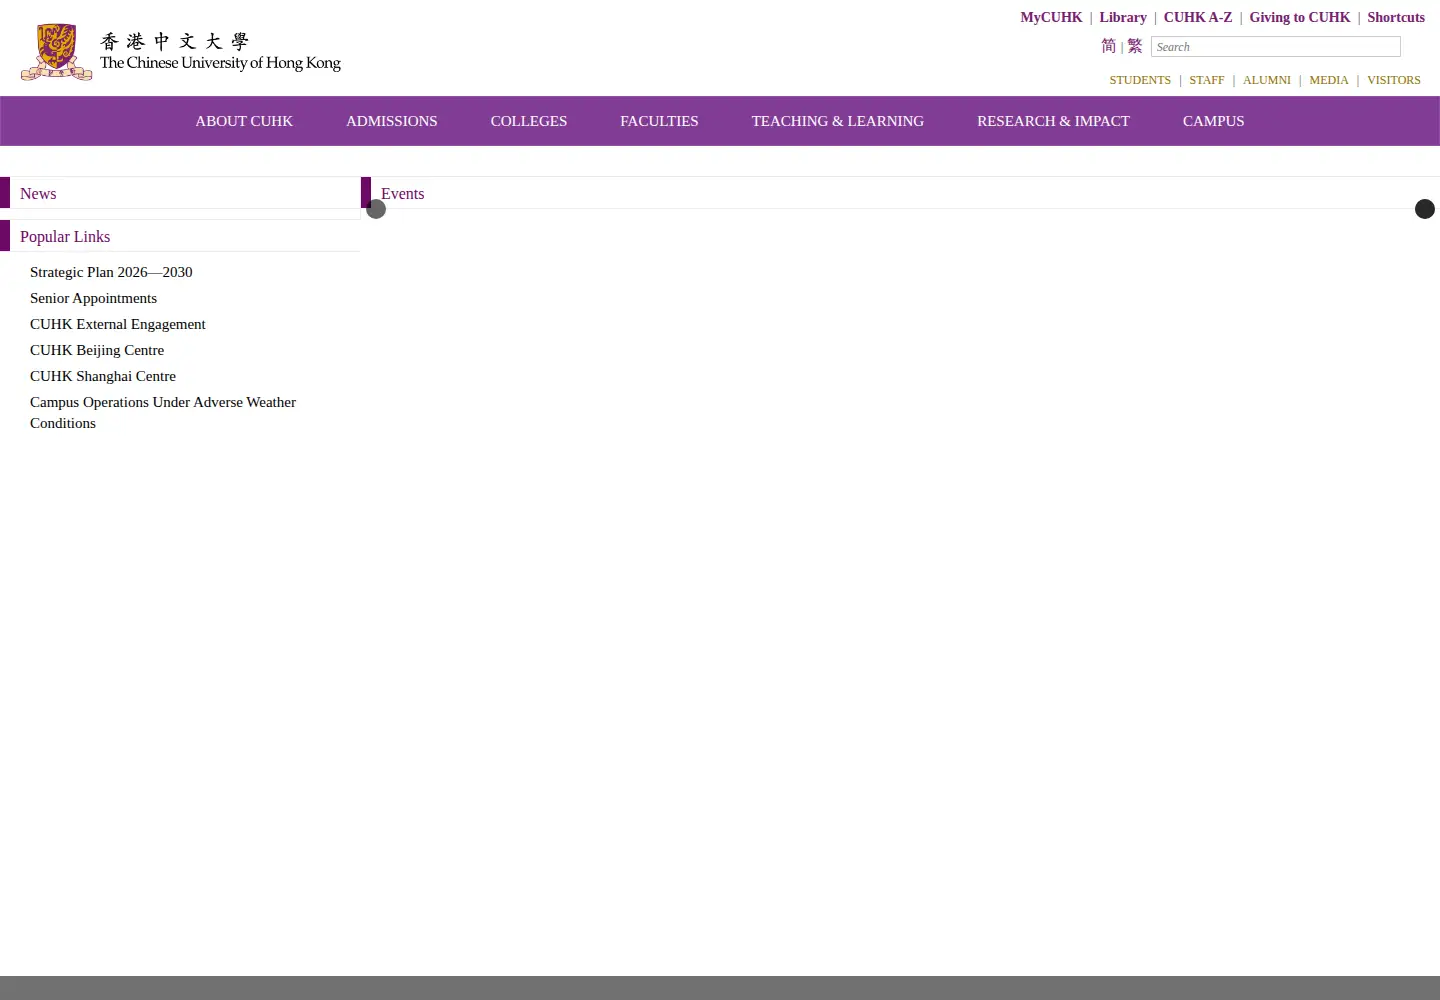Click the Popular Links heading
The width and height of the screenshot is (1440, 1000).
(x=65, y=237)
